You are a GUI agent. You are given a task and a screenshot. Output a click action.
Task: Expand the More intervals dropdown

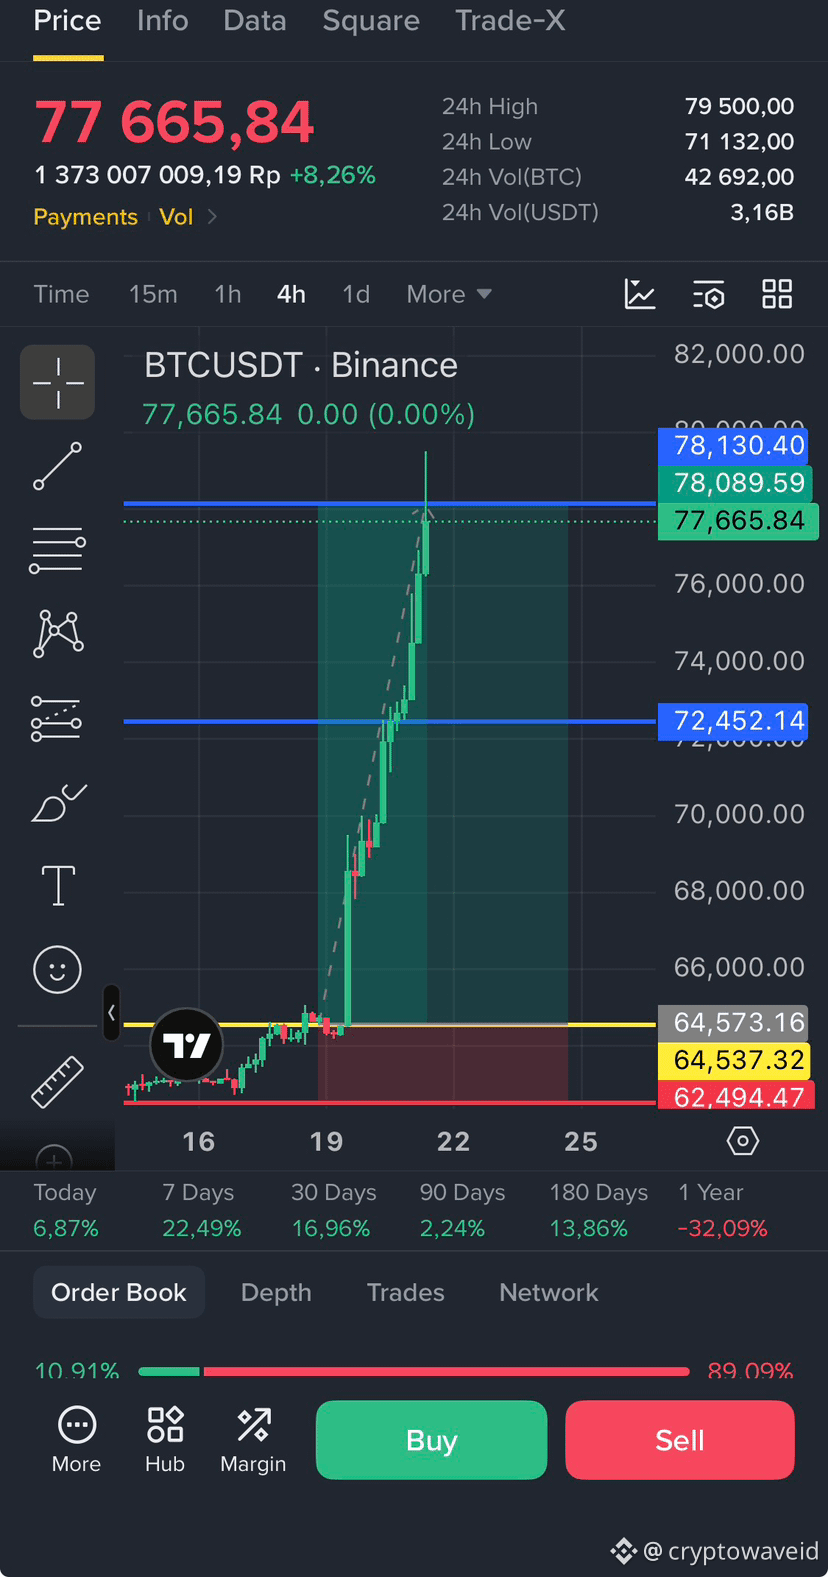point(449,294)
